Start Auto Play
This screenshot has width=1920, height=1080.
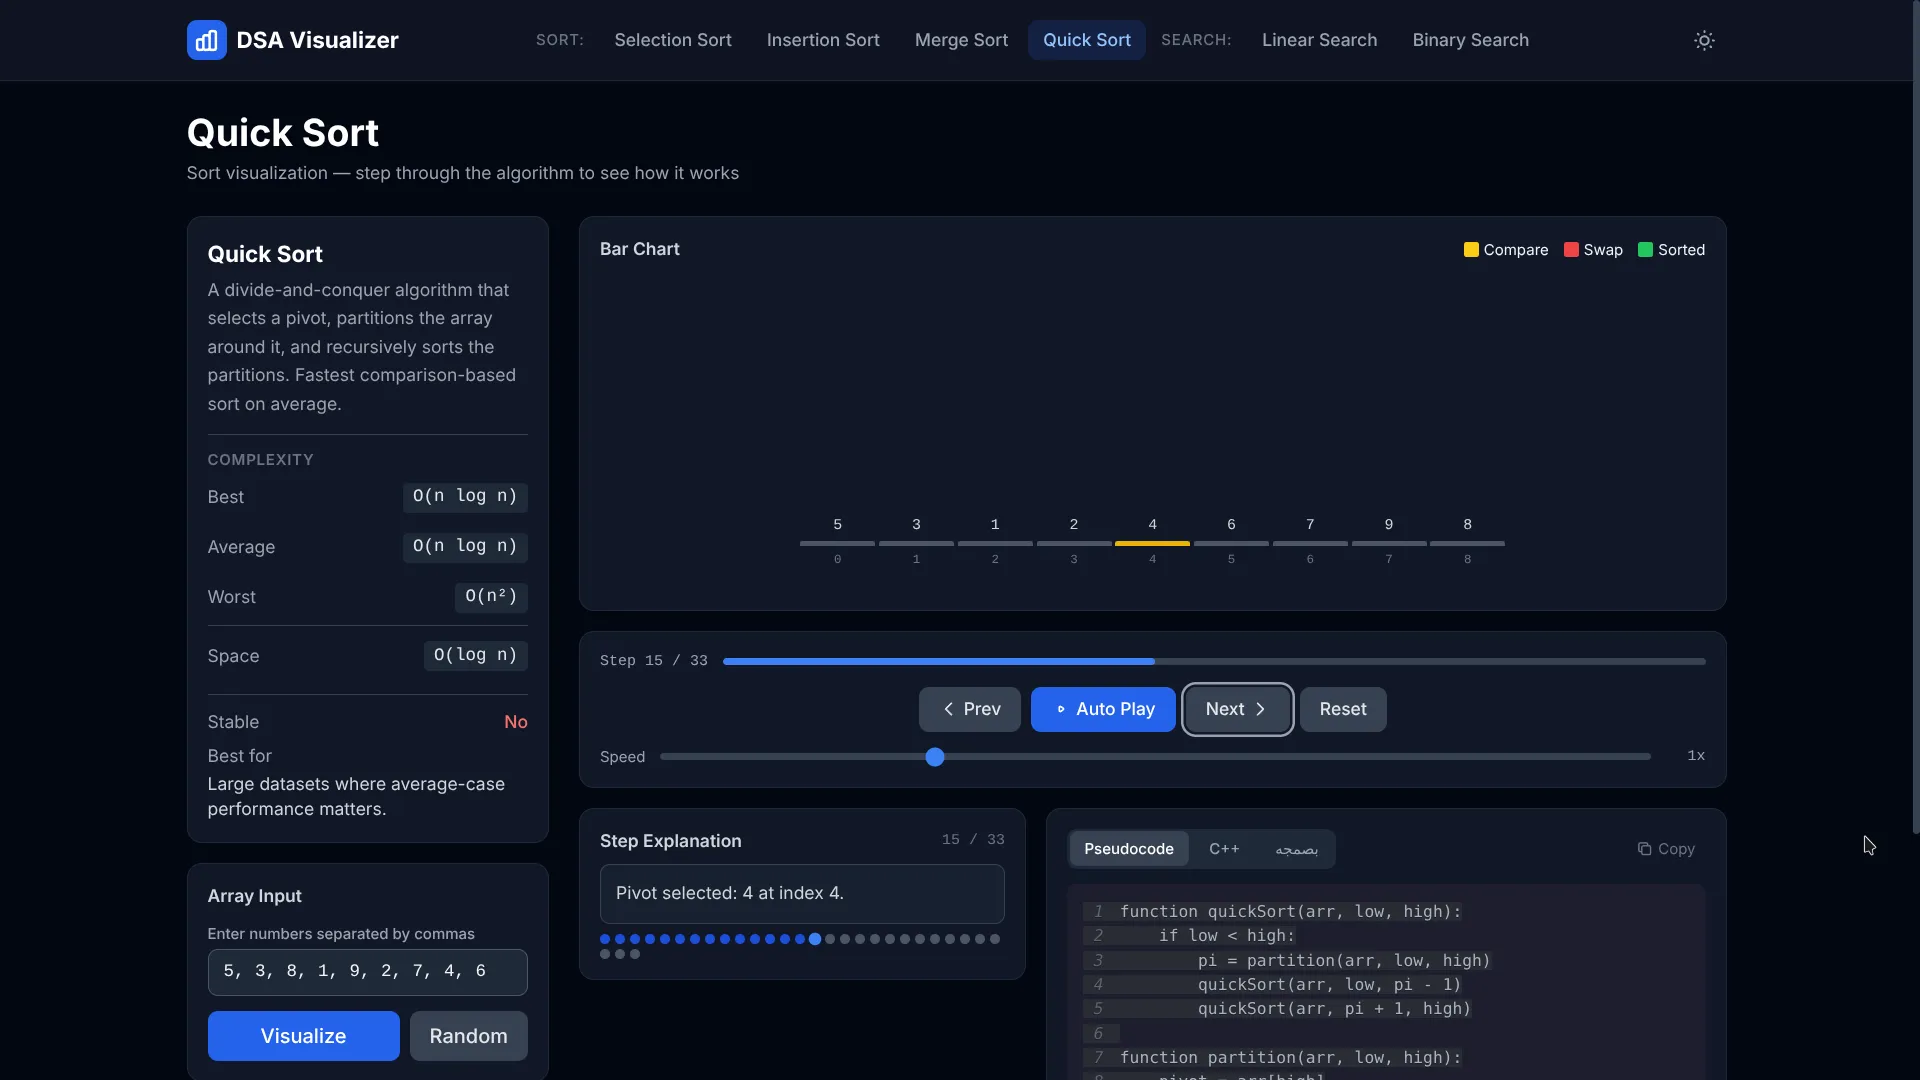coord(1103,709)
